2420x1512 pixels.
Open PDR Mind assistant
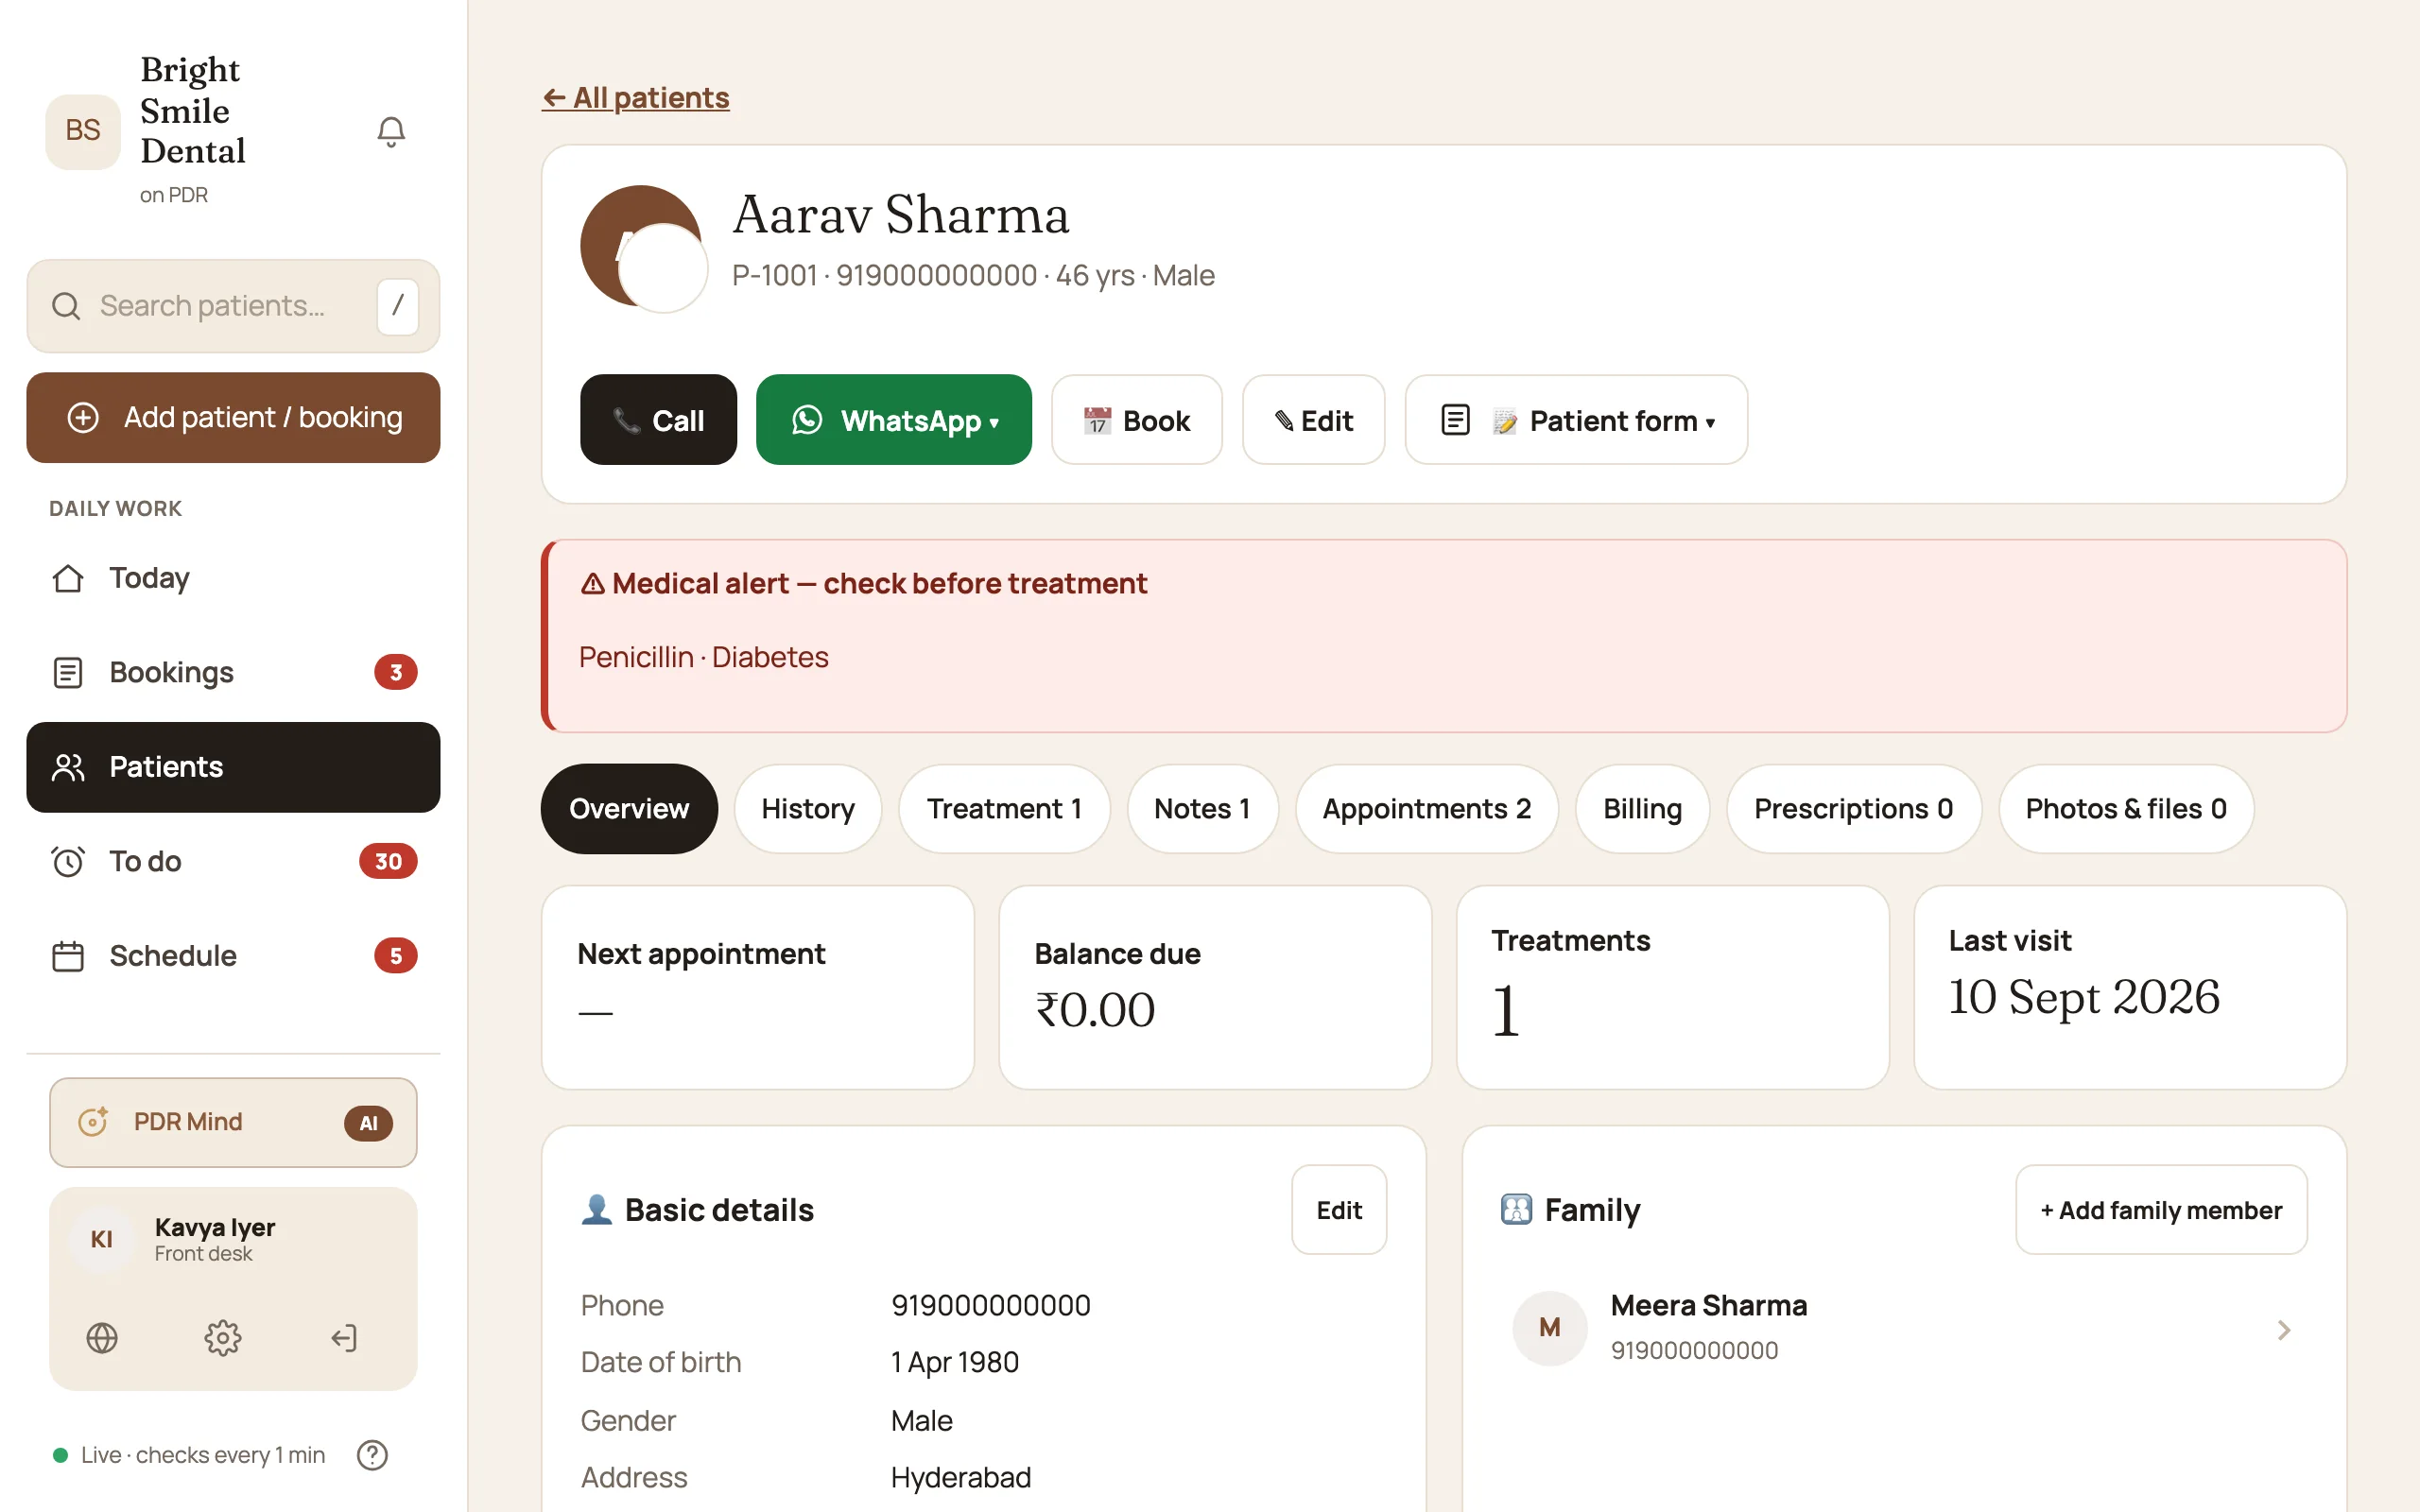click(x=233, y=1122)
